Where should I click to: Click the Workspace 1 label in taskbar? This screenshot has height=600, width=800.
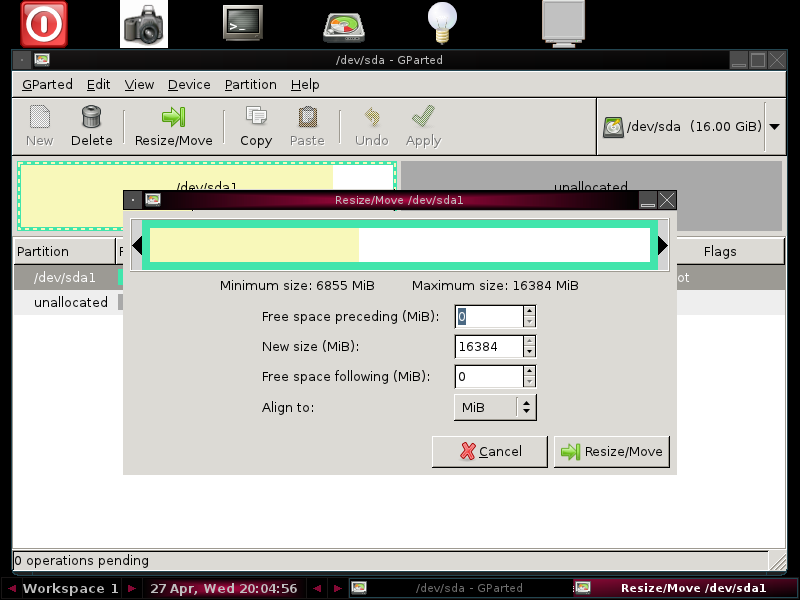click(x=70, y=588)
